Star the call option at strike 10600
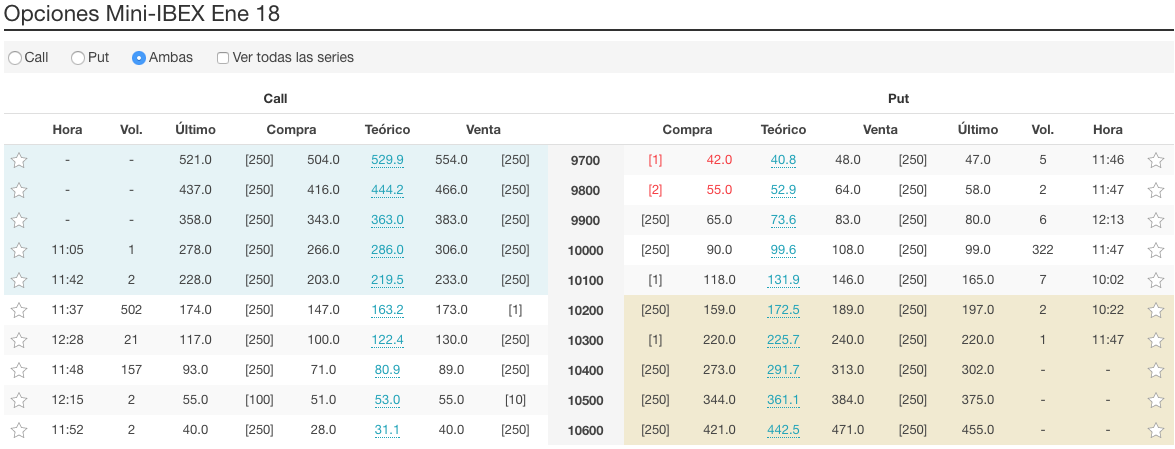 point(19,430)
